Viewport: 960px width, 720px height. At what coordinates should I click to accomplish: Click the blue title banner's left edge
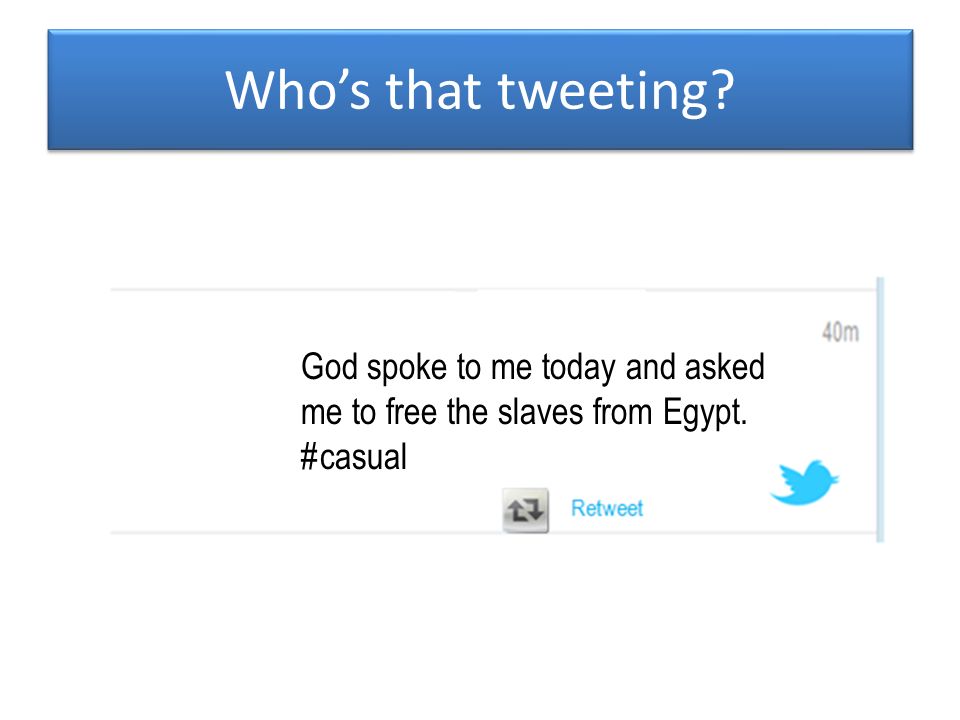point(50,89)
